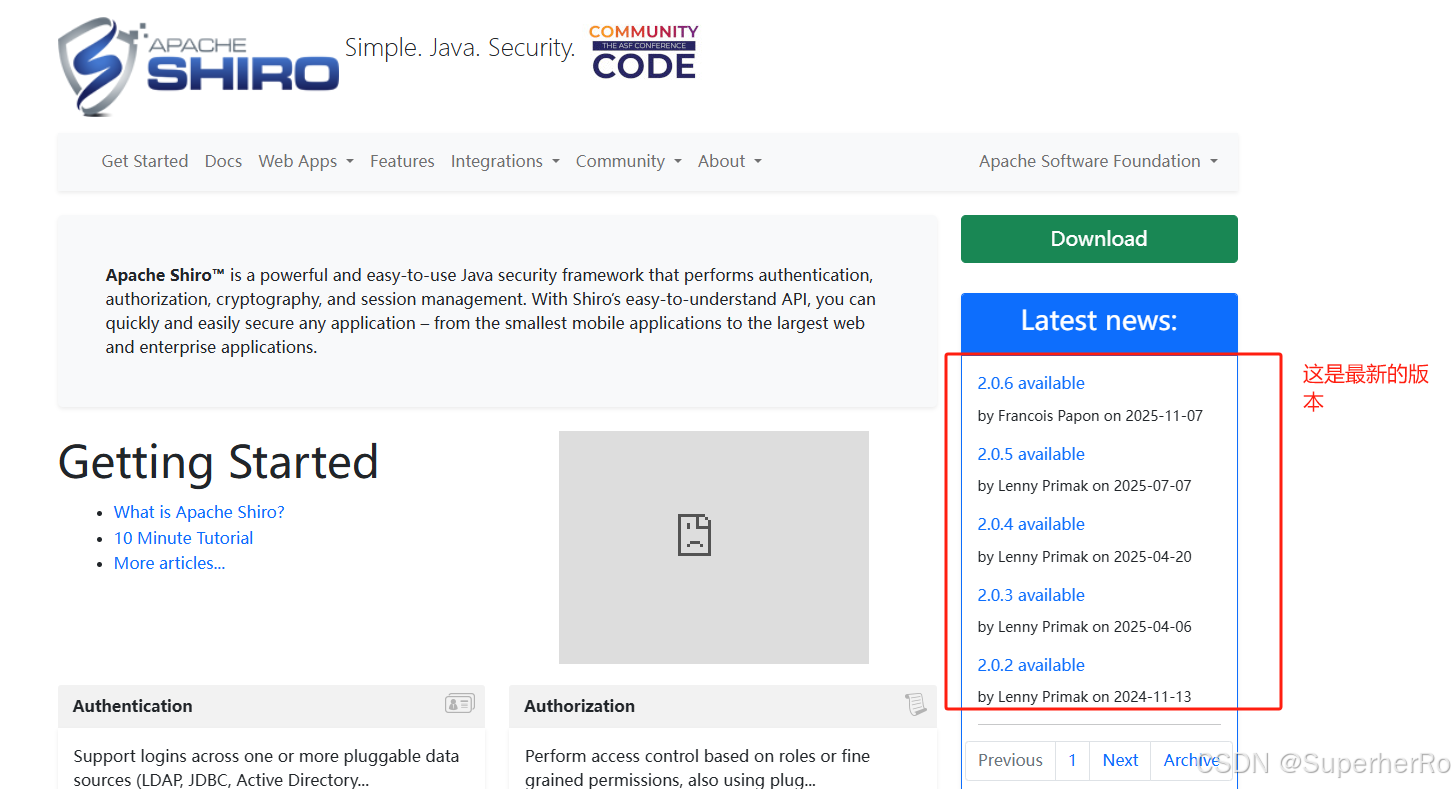
Task: Open the 10 Minute Tutorial link
Action: coord(184,538)
